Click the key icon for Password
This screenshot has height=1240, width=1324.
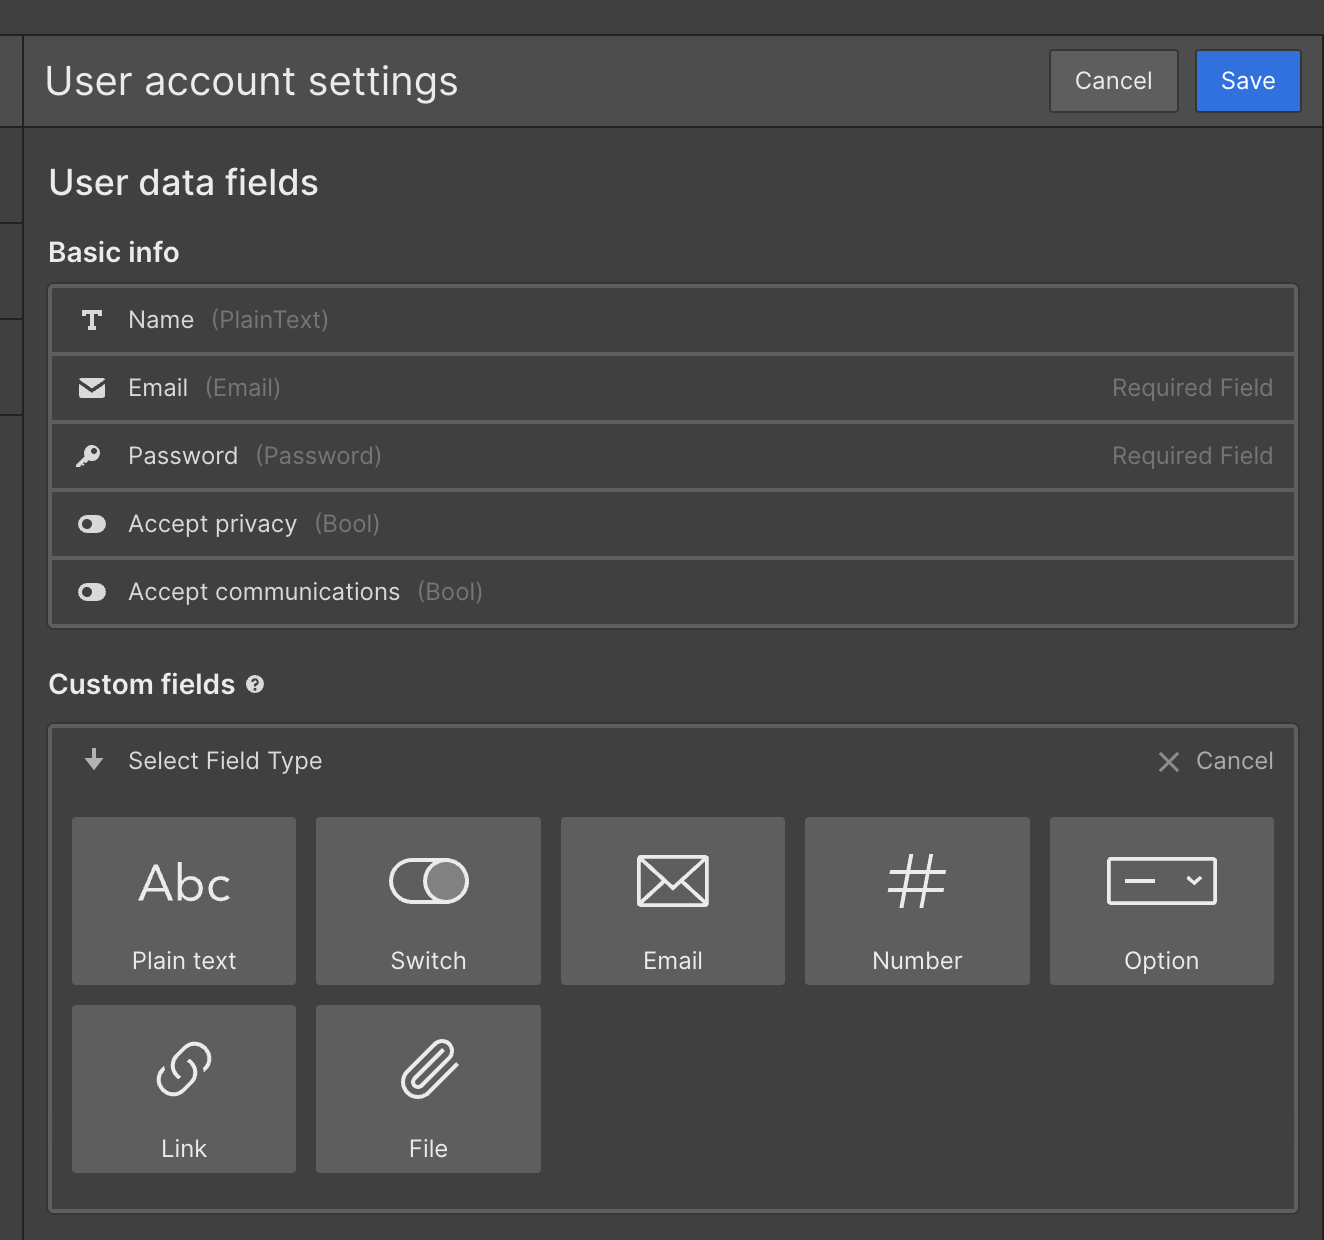pyautogui.click(x=89, y=456)
